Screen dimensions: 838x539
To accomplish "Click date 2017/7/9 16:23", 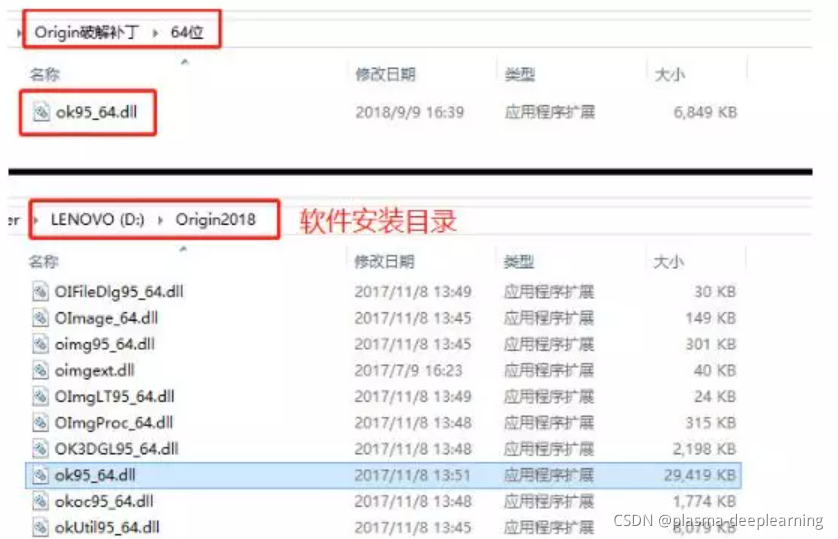I will coord(408,370).
